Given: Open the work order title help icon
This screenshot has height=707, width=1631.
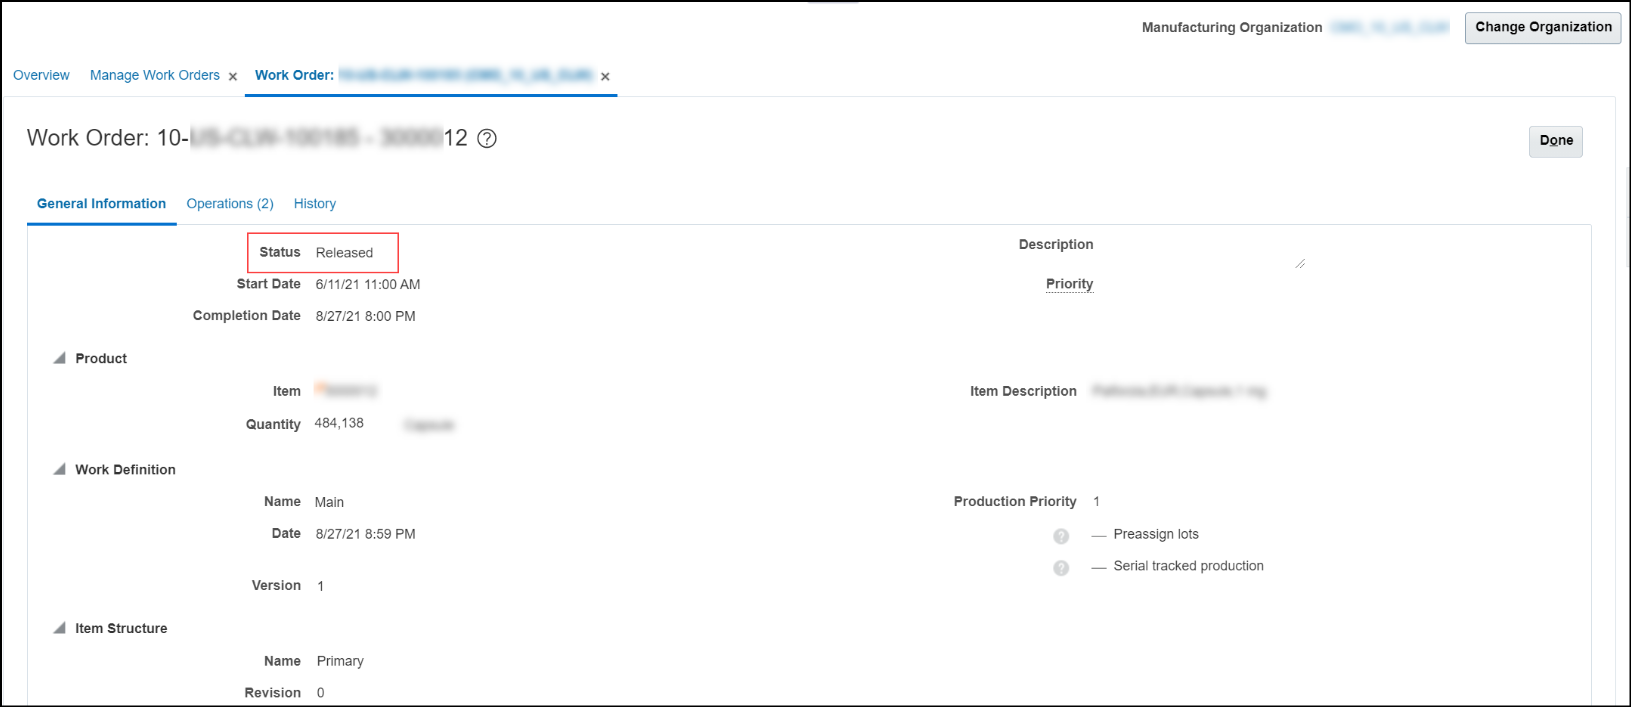Looking at the screenshot, I should (487, 139).
